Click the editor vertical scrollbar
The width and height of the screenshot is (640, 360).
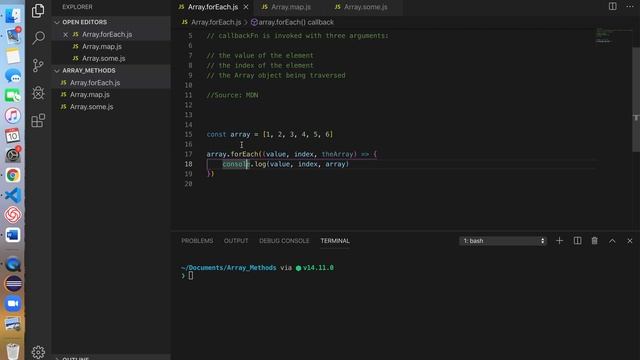[636, 99]
